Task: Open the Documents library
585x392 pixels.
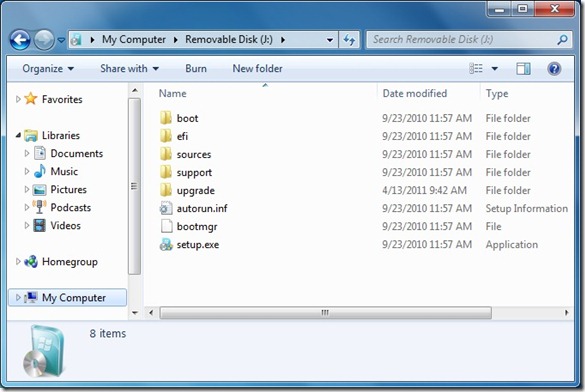Action: click(x=76, y=153)
